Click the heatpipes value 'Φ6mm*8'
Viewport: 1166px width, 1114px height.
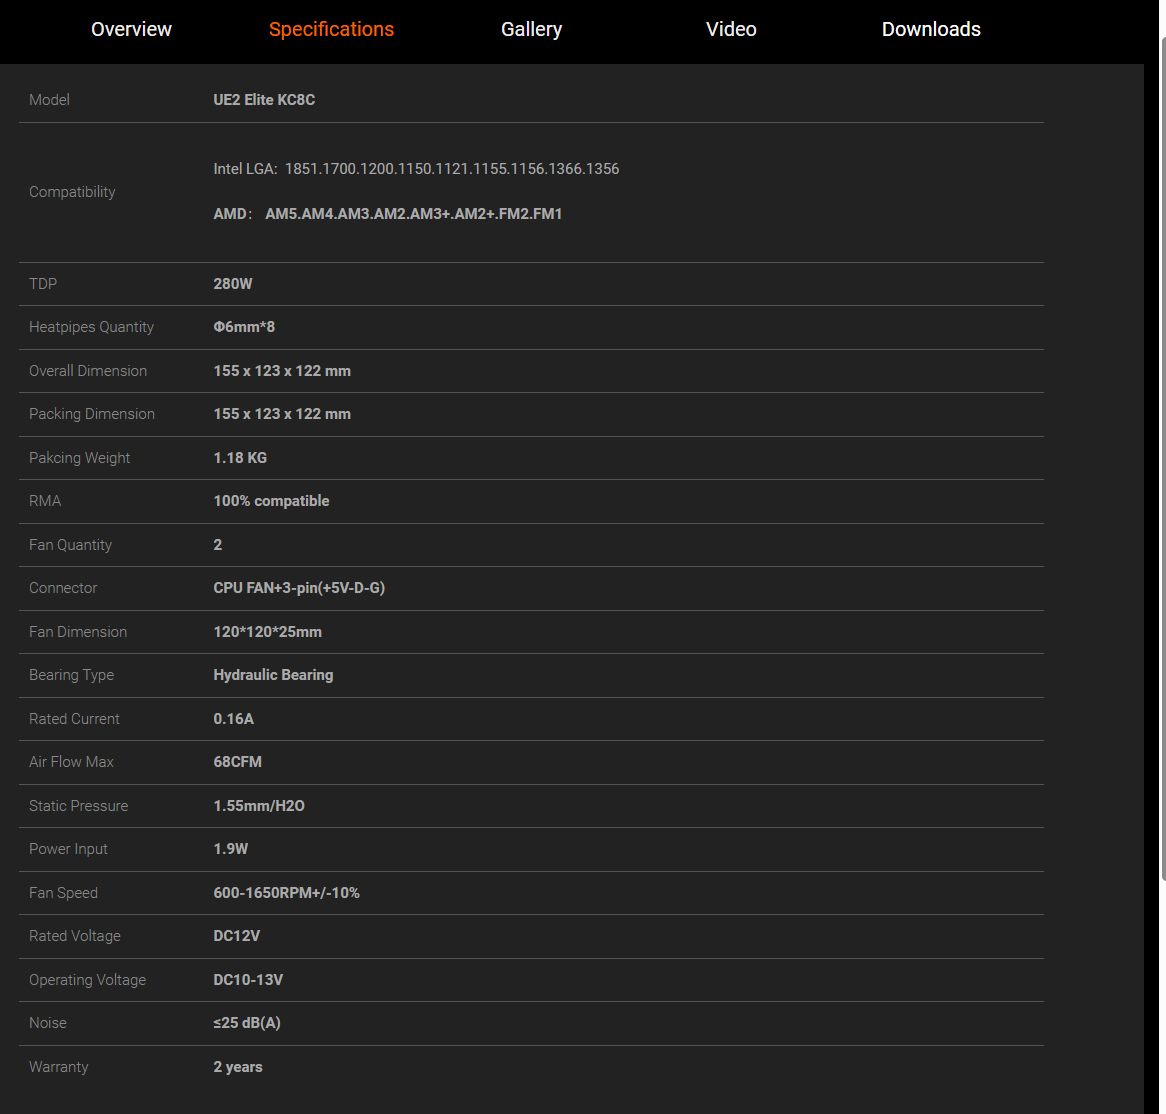pyautogui.click(x=244, y=327)
